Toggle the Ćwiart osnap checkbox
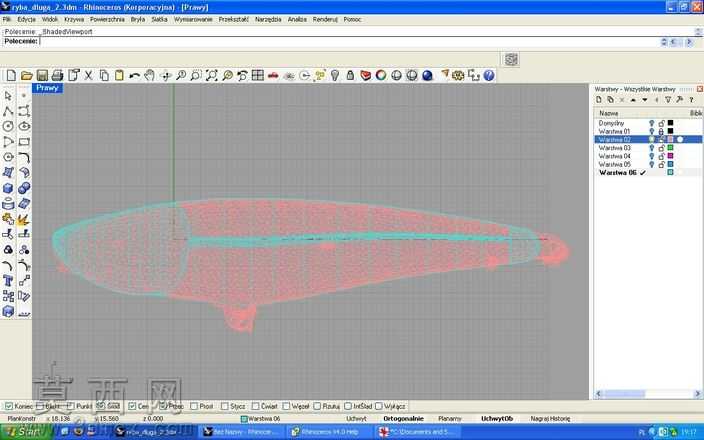The width and height of the screenshot is (704, 440). [x=255, y=406]
